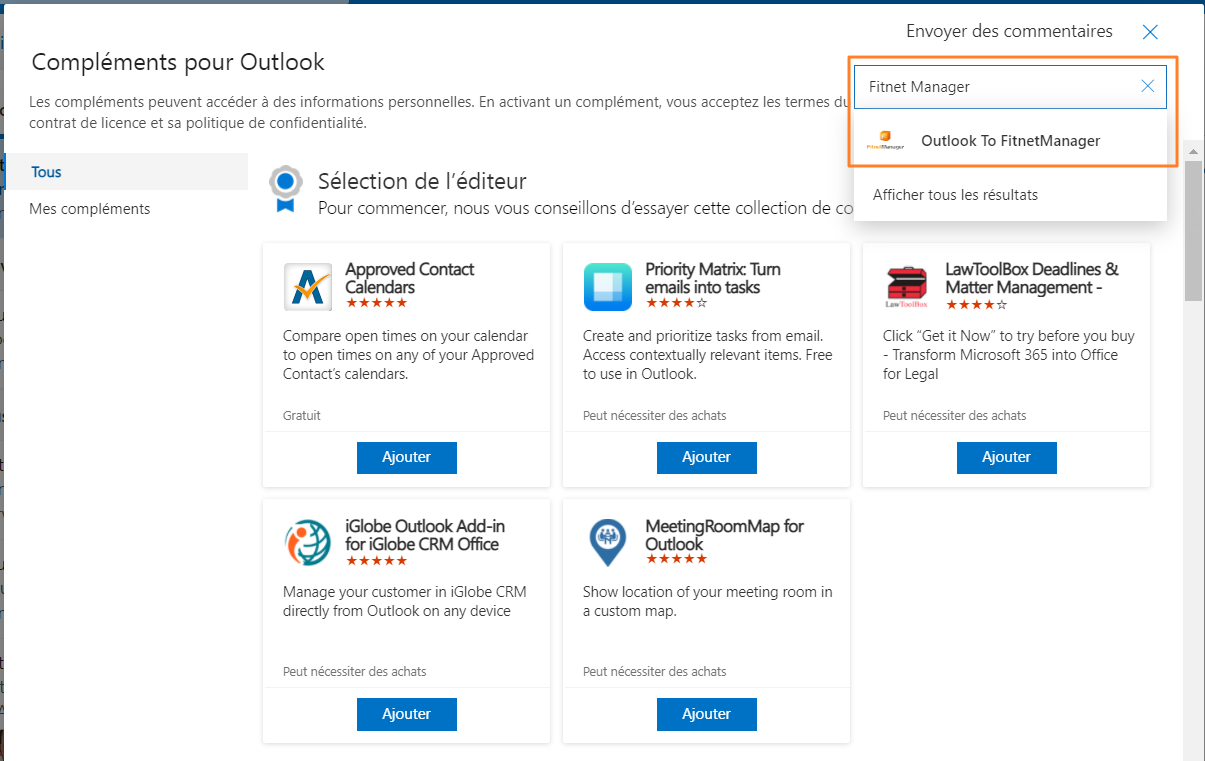Screen dimensions: 1205x761
Task: Click the vertical scrollbar on the right
Action: [x=1193, y=230]
